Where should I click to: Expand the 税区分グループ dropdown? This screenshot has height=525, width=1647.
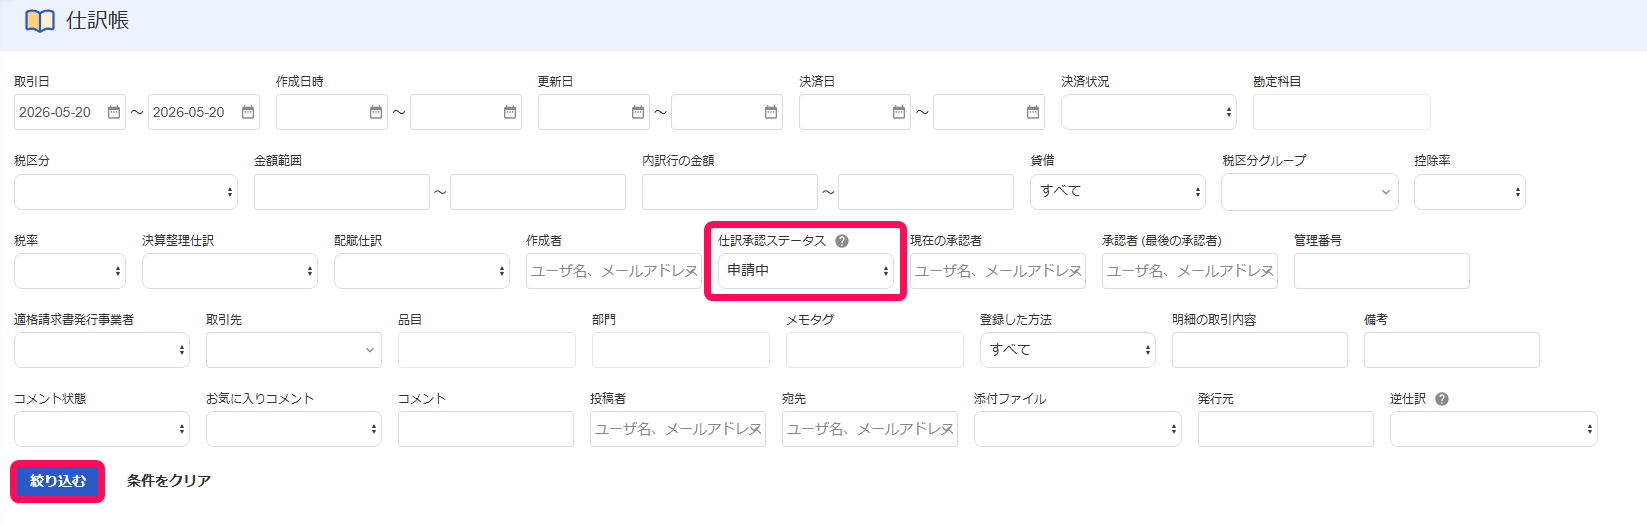(x=1309, y=192)
